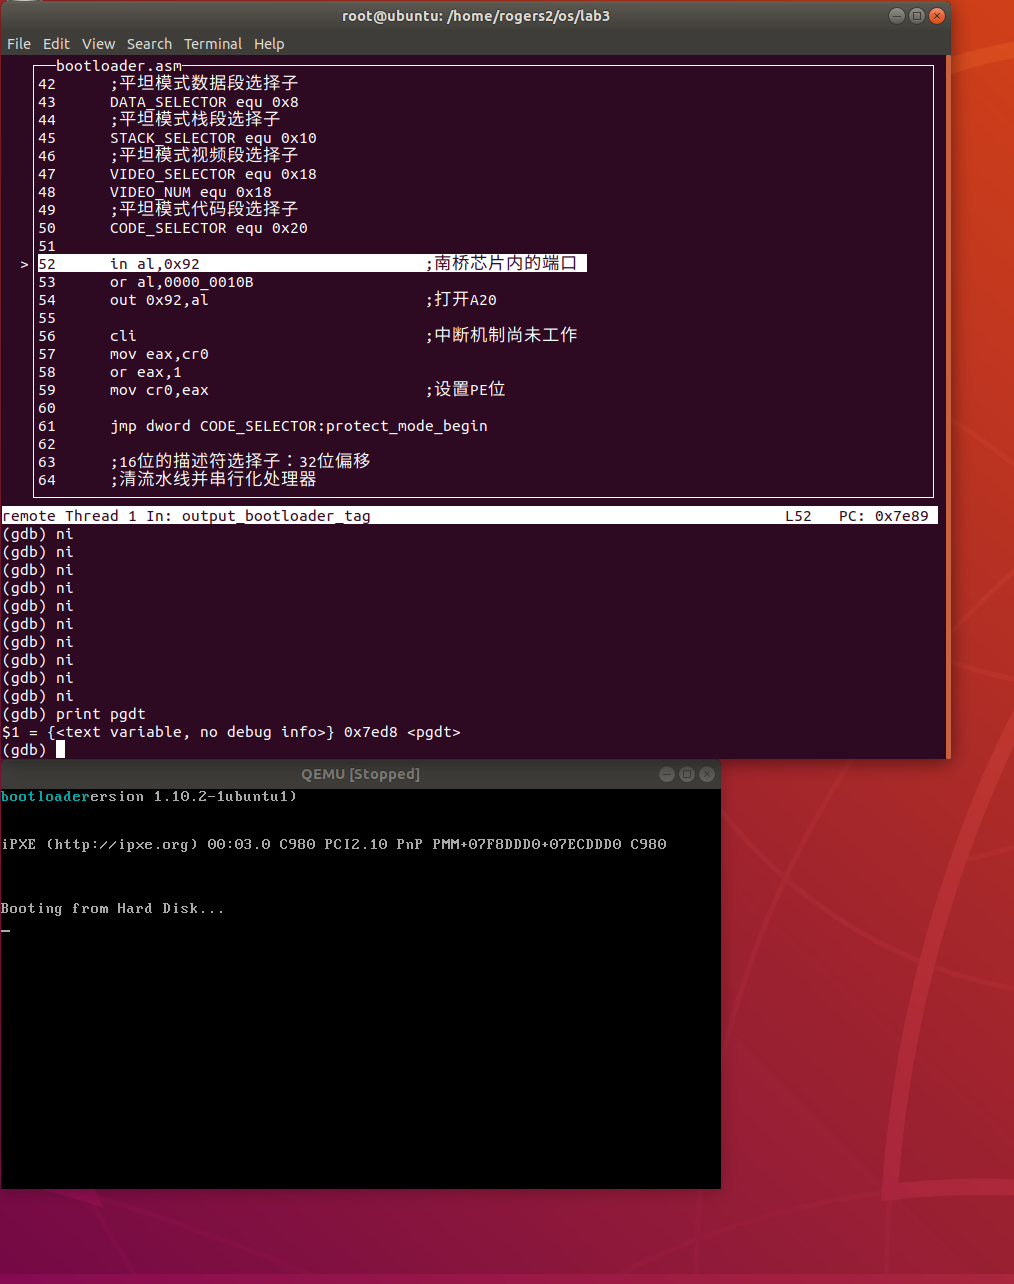1014x1284 pixels.
Task: Maximize the root@ubuntu terminal window
Action: [916, 16]
